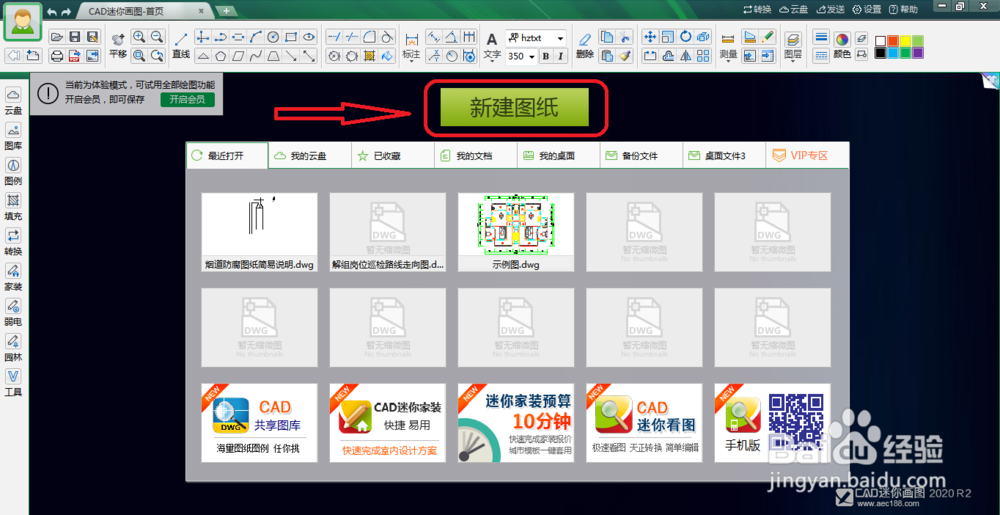Open 图例 in the left sidebar
Viewport: 1000px width, 515px height.
tap(13, 171)
